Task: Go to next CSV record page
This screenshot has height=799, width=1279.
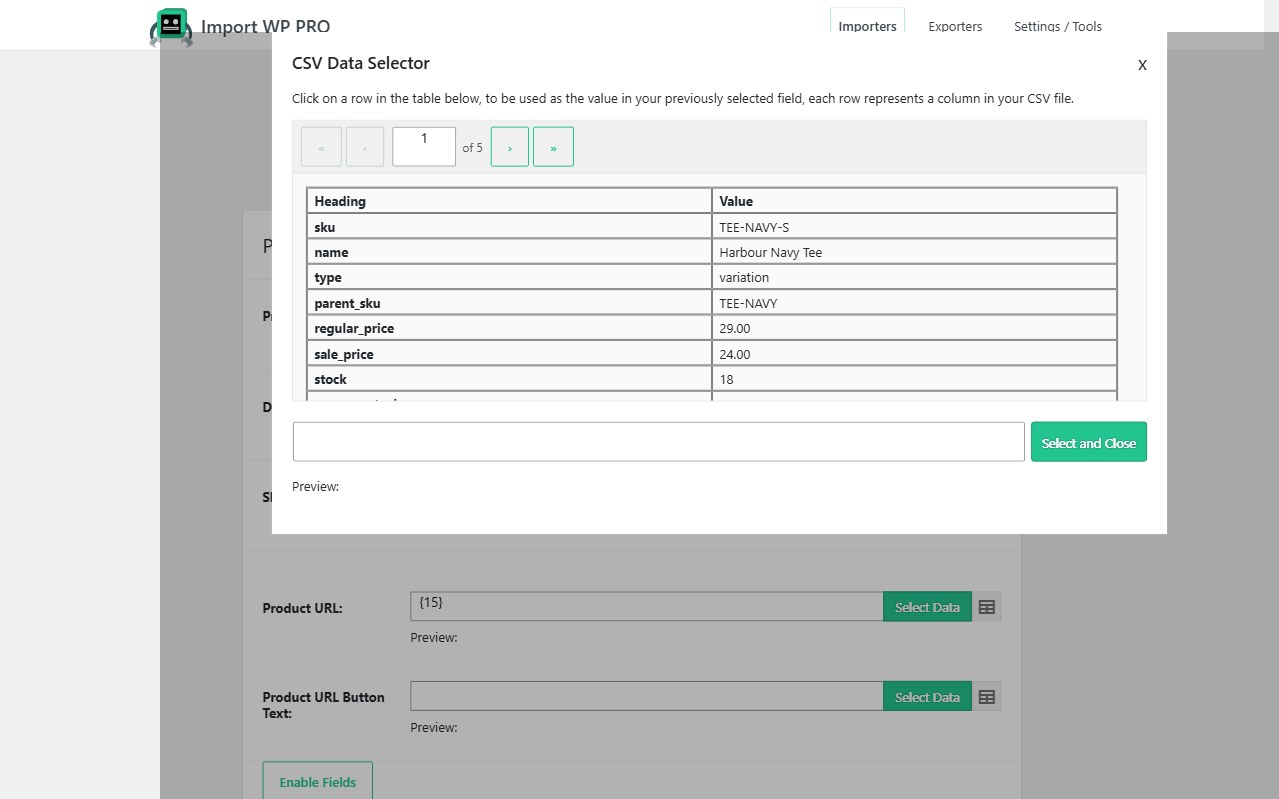Action: pos(510,147)
